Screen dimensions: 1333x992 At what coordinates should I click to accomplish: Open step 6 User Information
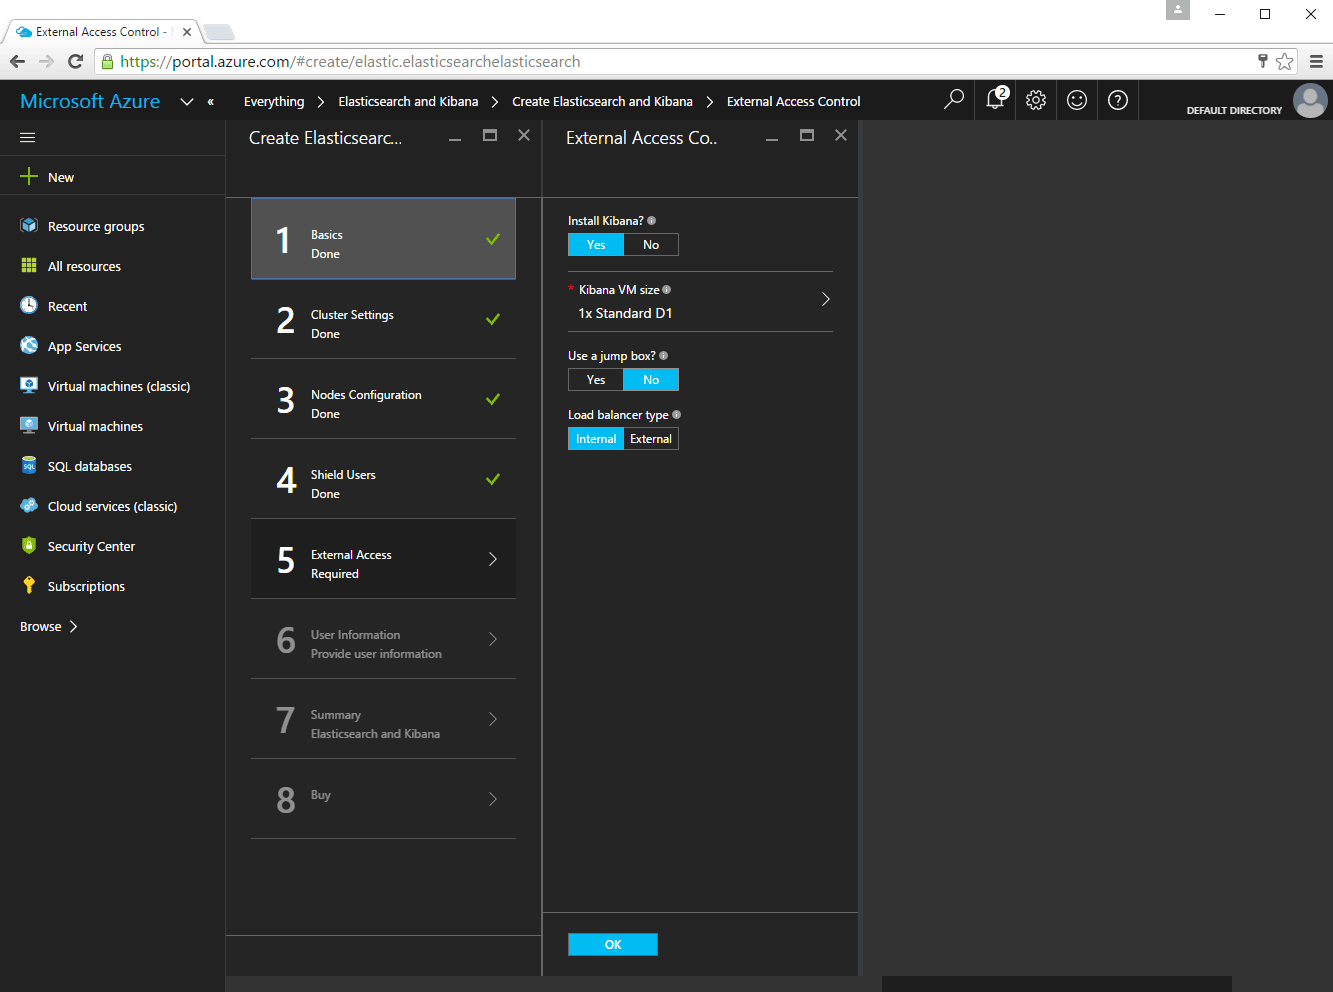tap(383, 639)
